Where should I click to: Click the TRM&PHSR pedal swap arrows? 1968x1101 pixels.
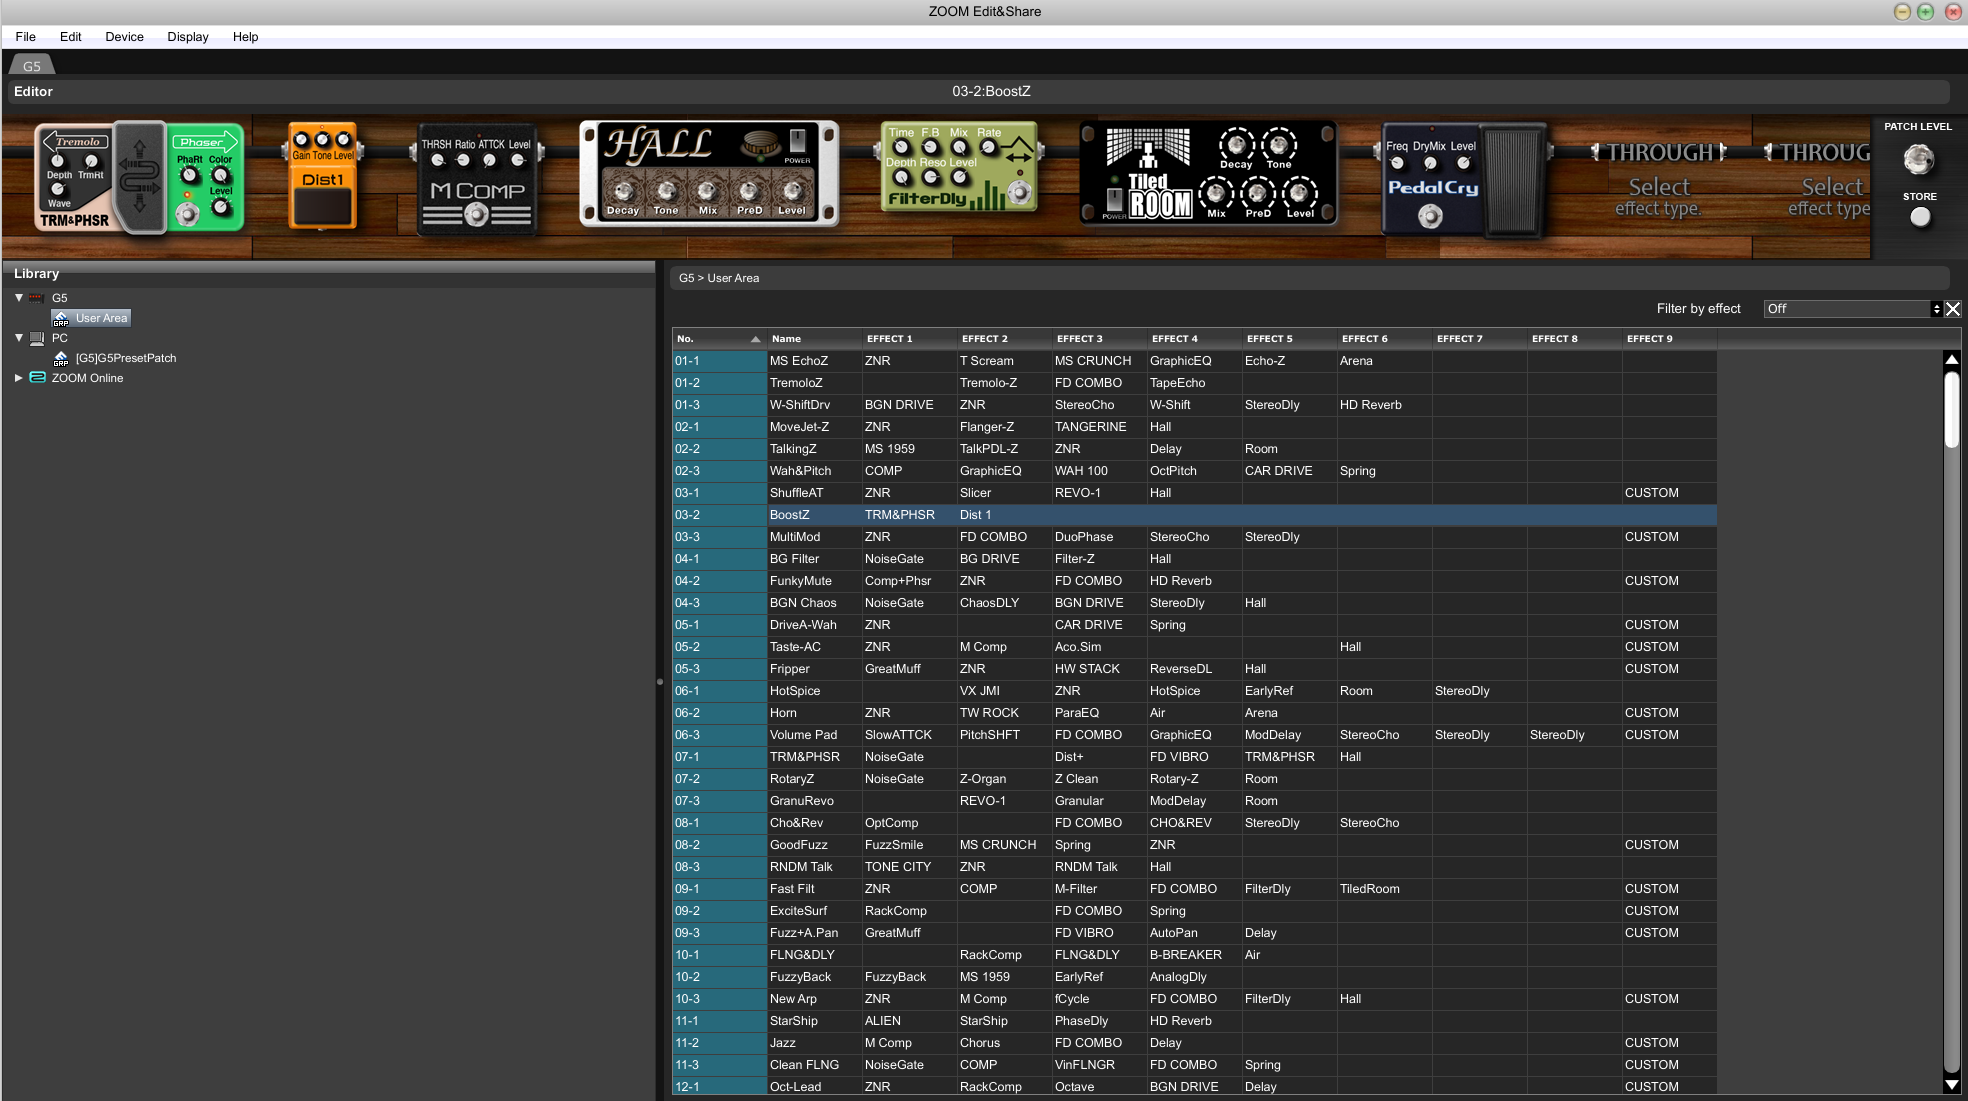coord(140,177)
